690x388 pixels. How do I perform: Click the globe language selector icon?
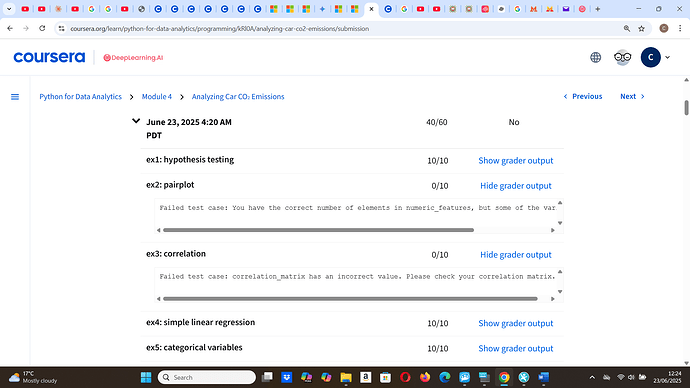click(595, 58)
